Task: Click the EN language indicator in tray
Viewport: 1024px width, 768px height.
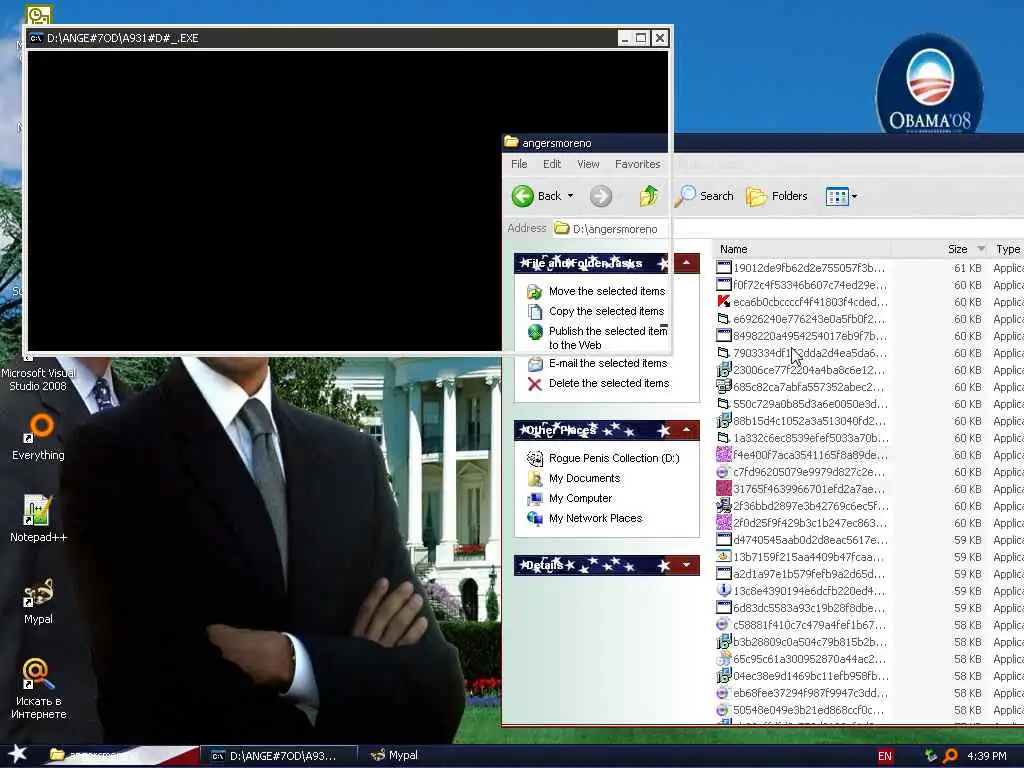Action: (885, 756)
